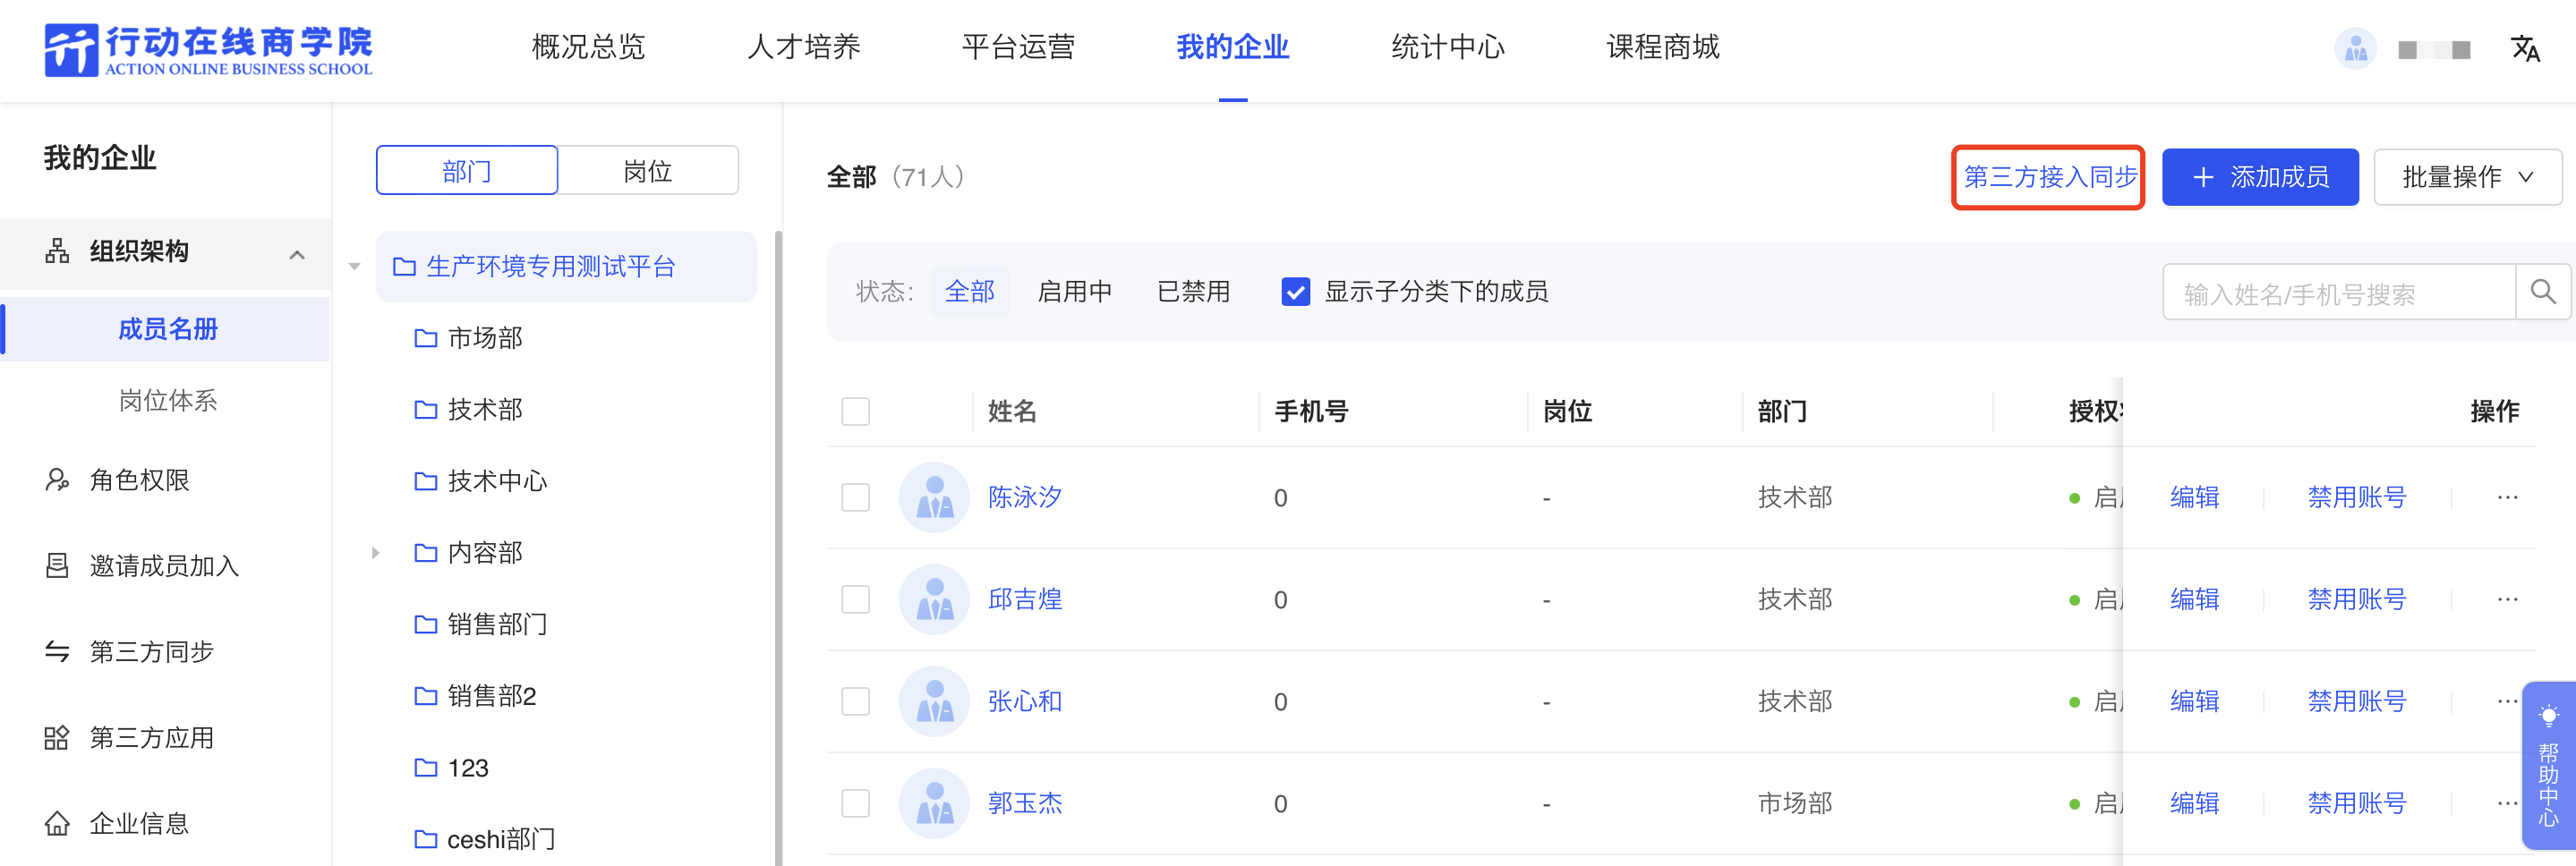This screenshot has height=866, width=2576.
Task: Toggle the select-all checkbox in table header
Action: [x=855, y=411]
